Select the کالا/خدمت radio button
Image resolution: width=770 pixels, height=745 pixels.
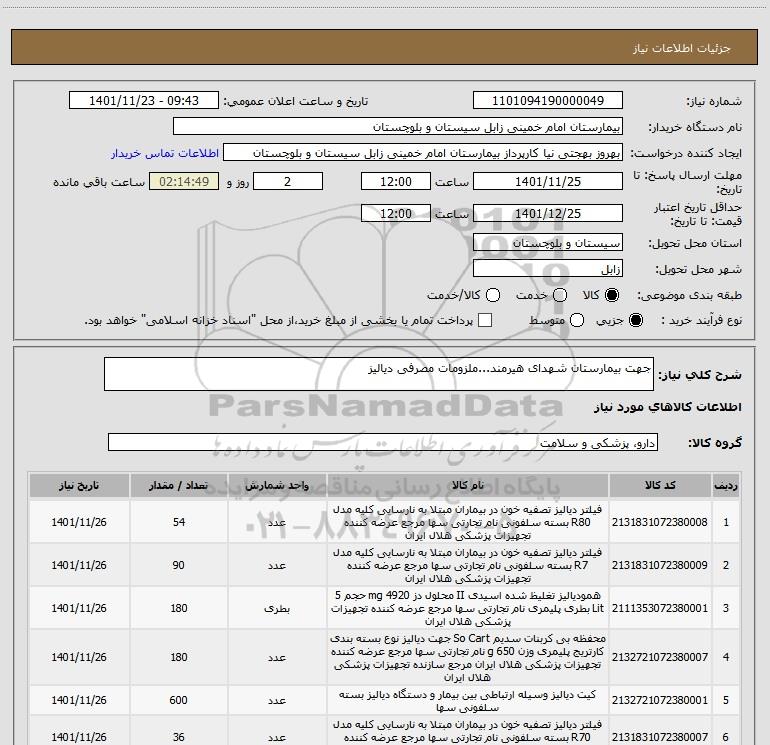493,295
